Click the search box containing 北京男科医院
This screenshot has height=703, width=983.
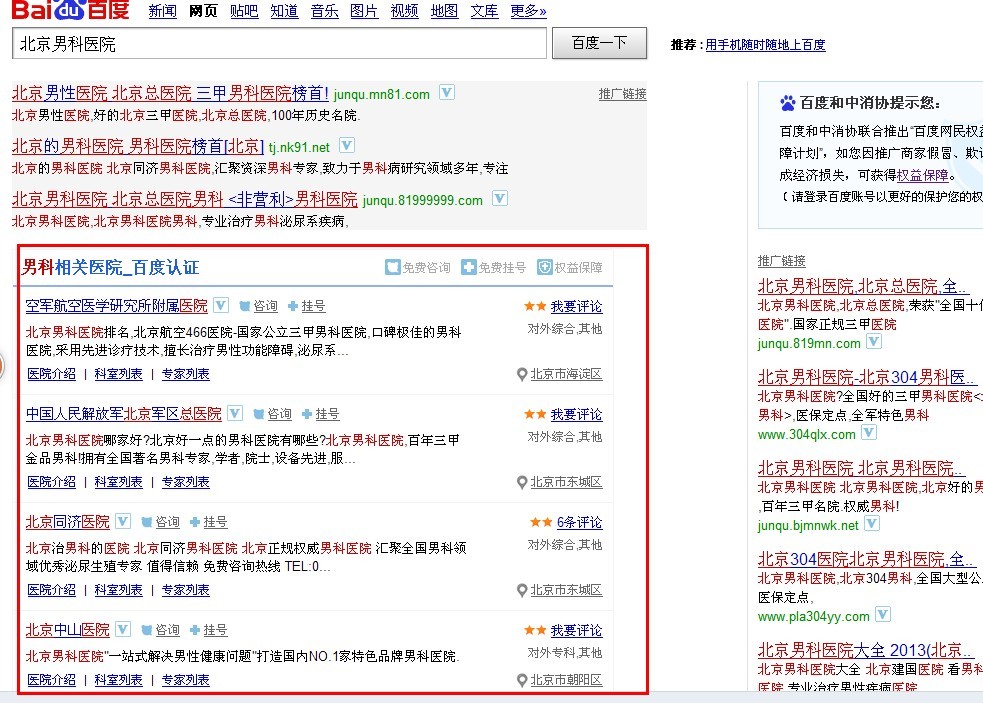[280, 44]
